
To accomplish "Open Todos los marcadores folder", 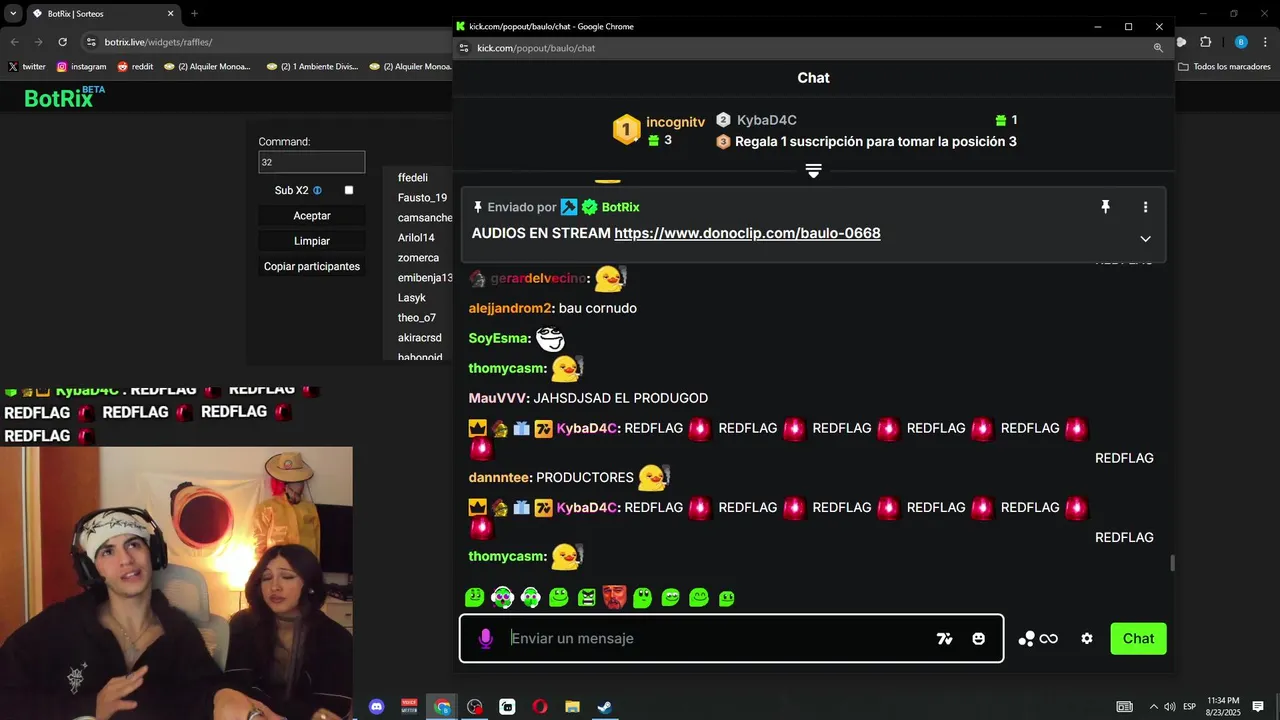I will click(1225, 67).
